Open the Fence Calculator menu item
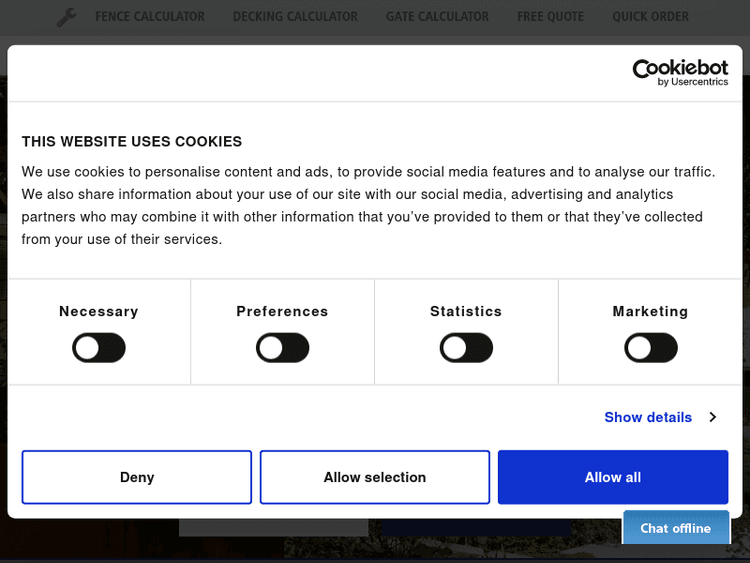 click(150, 17)
